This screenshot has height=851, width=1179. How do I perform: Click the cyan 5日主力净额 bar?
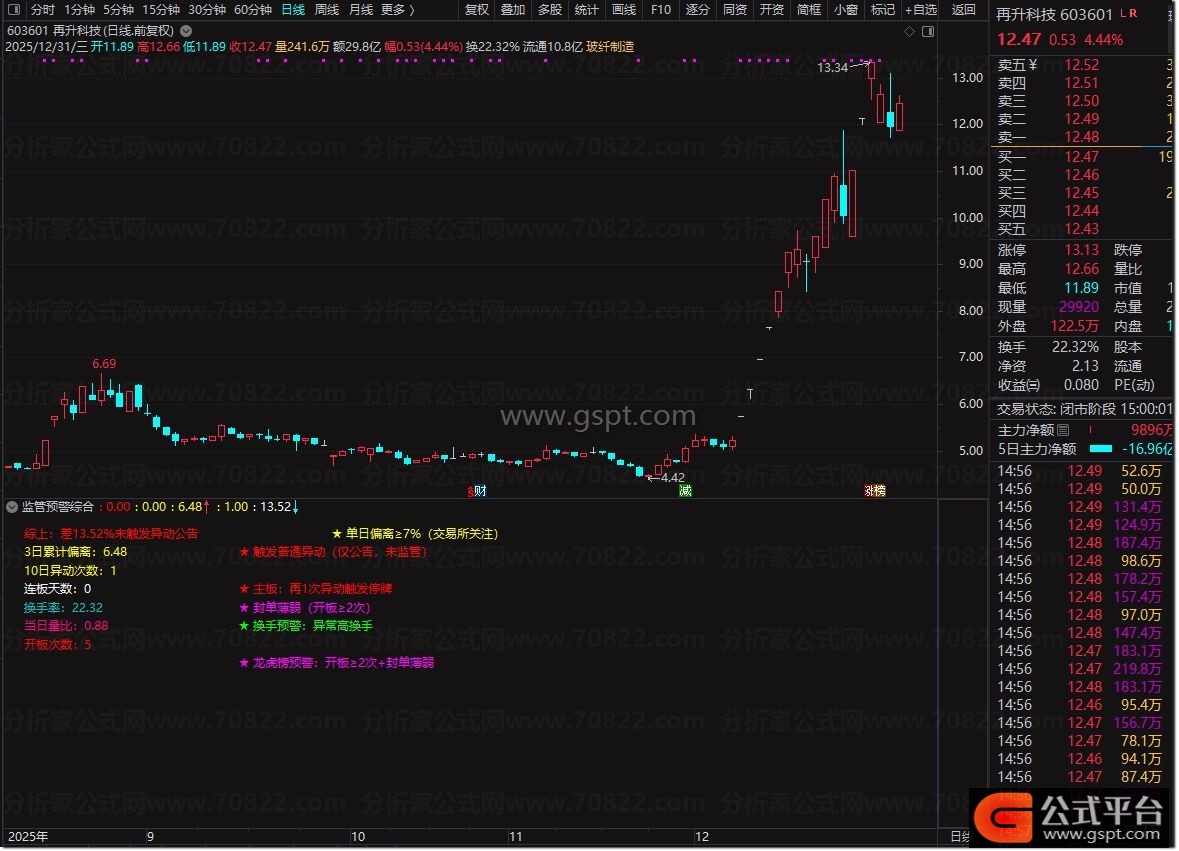click(1101, 450)
